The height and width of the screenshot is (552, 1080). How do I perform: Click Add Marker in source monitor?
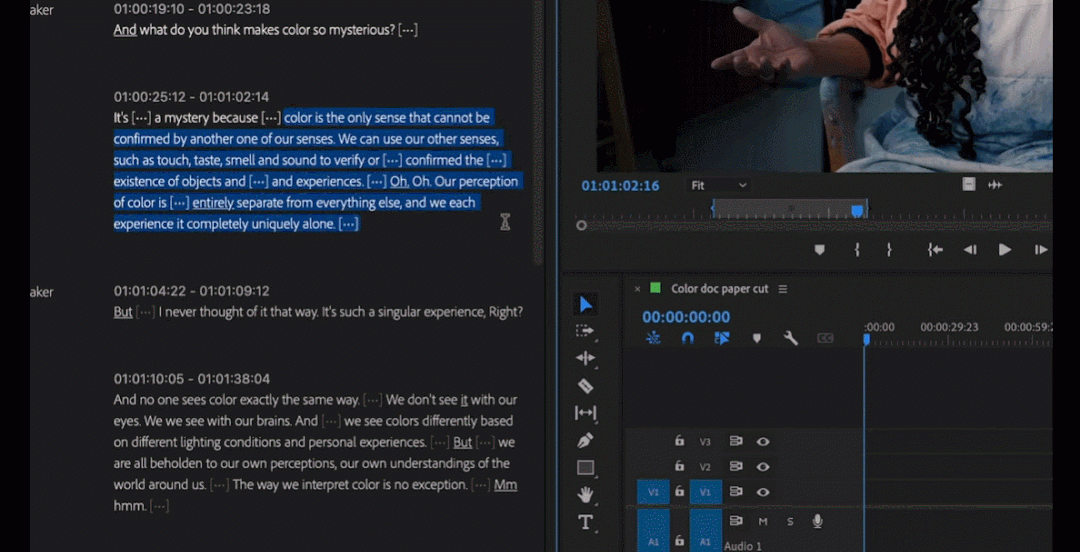coord(820,249)
